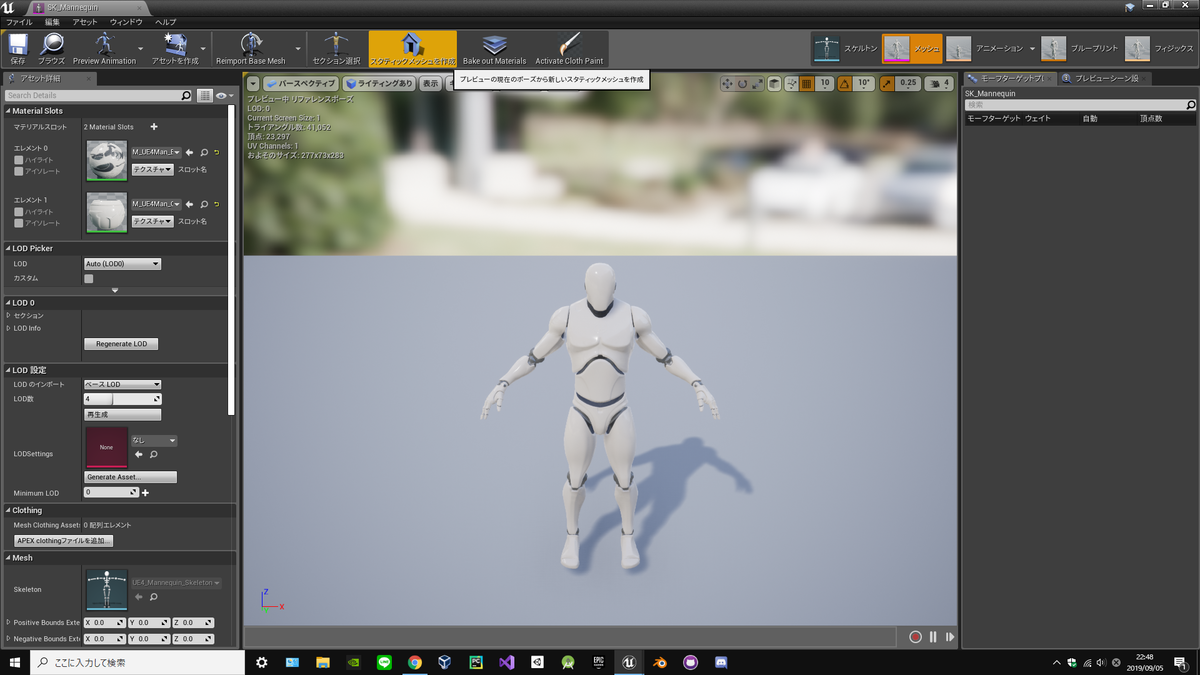Click the 保存 save icon in toolbar

tap(18, 47)
